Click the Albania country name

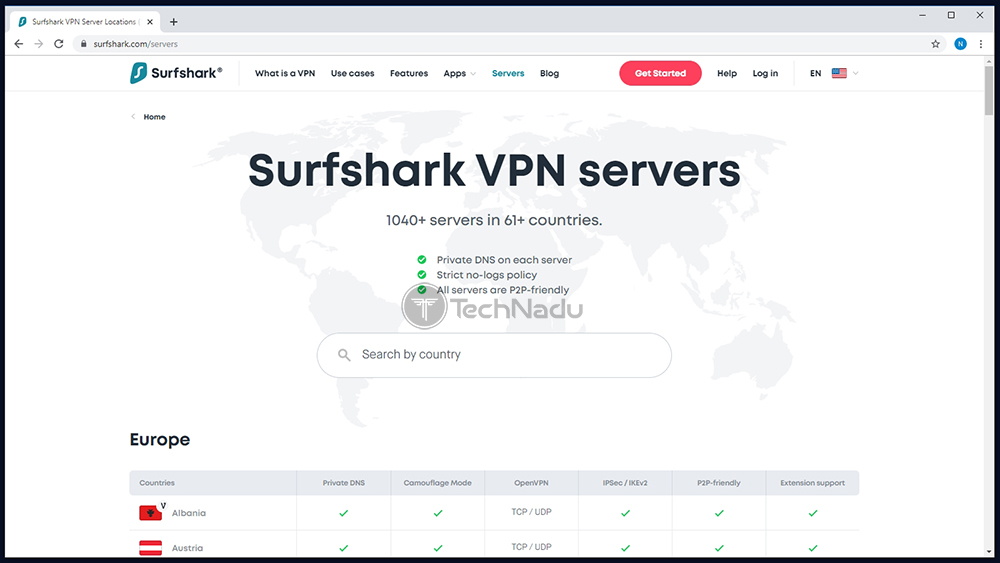point(189,513)
